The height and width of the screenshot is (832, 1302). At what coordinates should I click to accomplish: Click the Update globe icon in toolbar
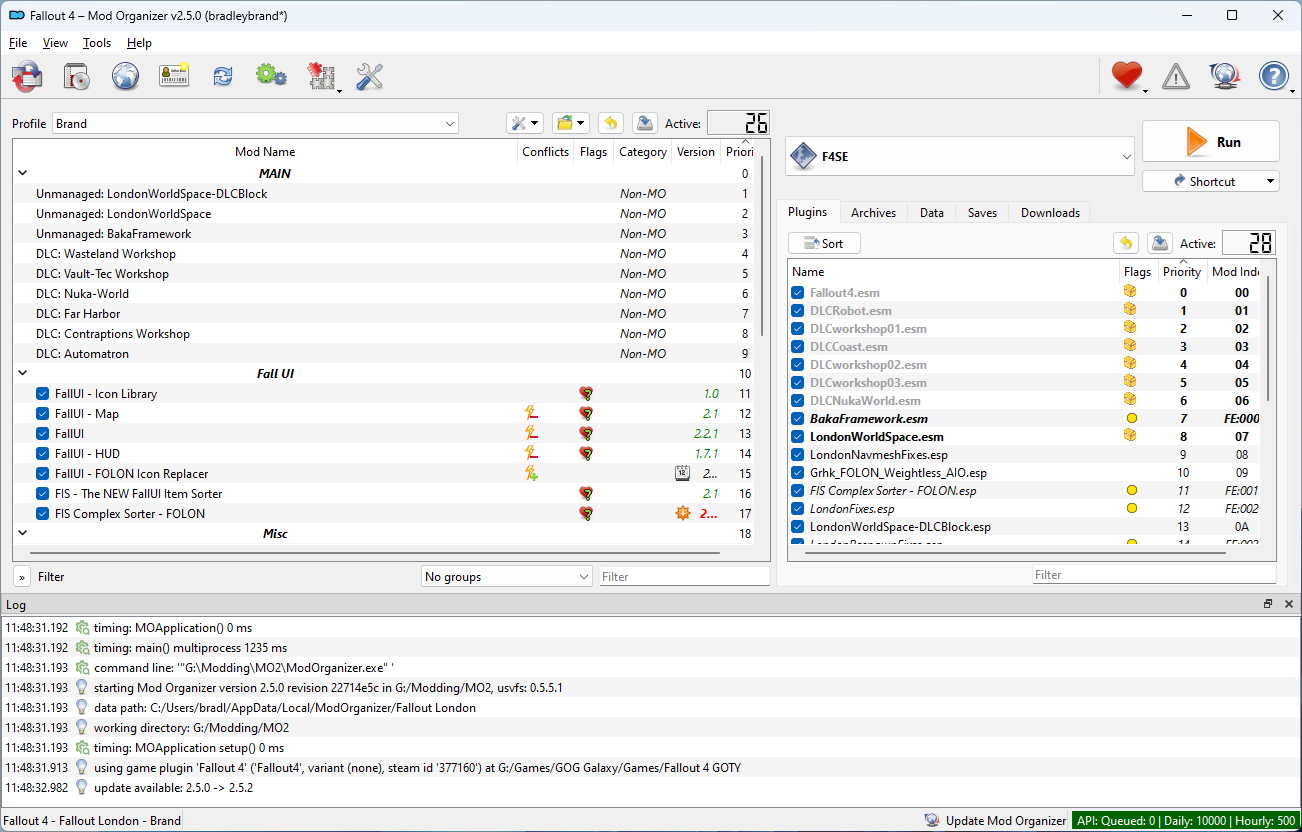(1225, 76)
